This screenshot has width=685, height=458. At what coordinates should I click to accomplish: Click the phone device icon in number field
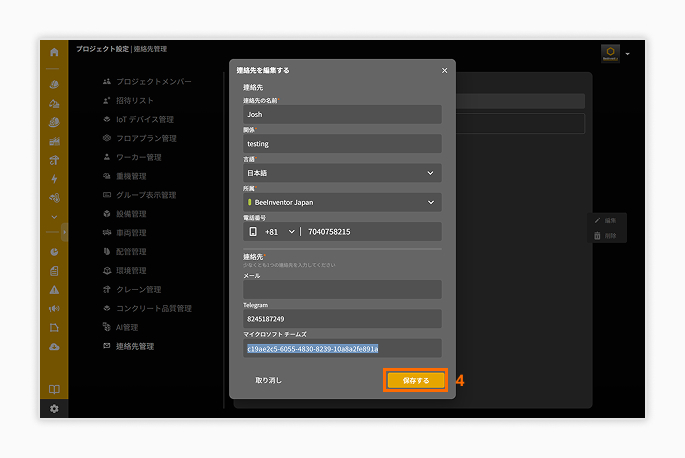(253, 232)
